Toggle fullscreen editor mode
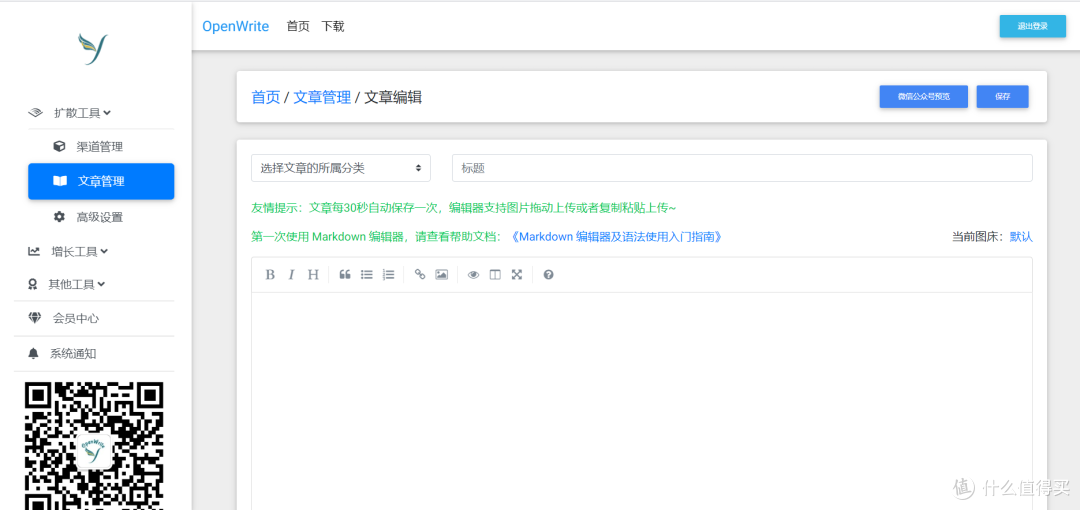Screen dimensions: 1080x510 click(517, 274)
